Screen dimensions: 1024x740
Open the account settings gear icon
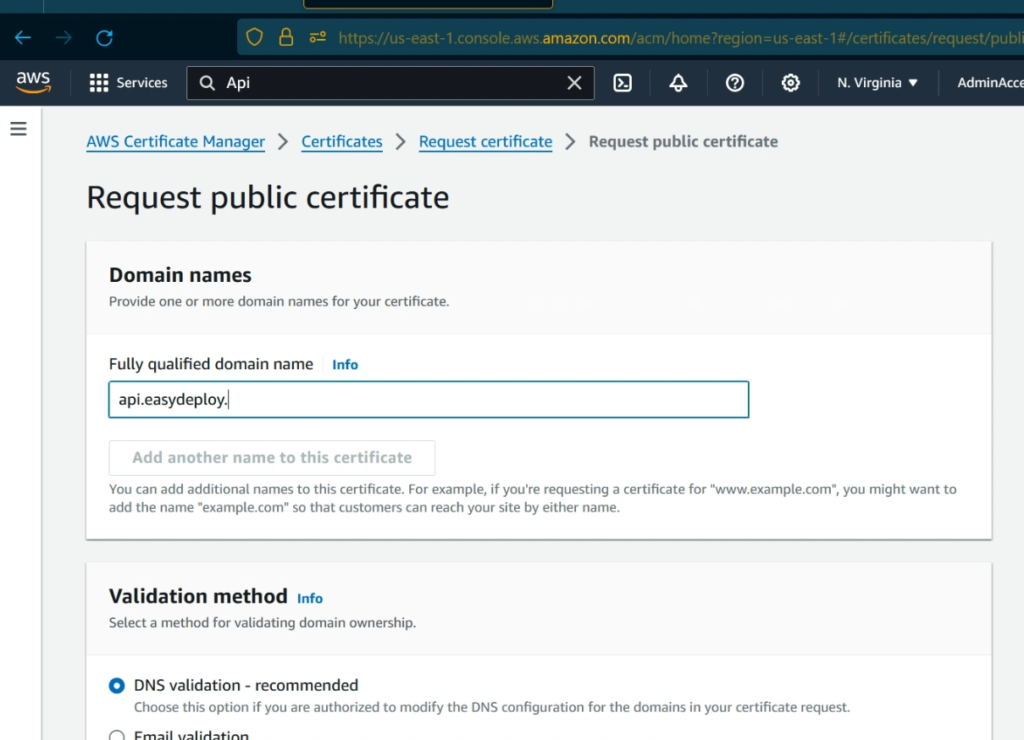click(791, 82)
